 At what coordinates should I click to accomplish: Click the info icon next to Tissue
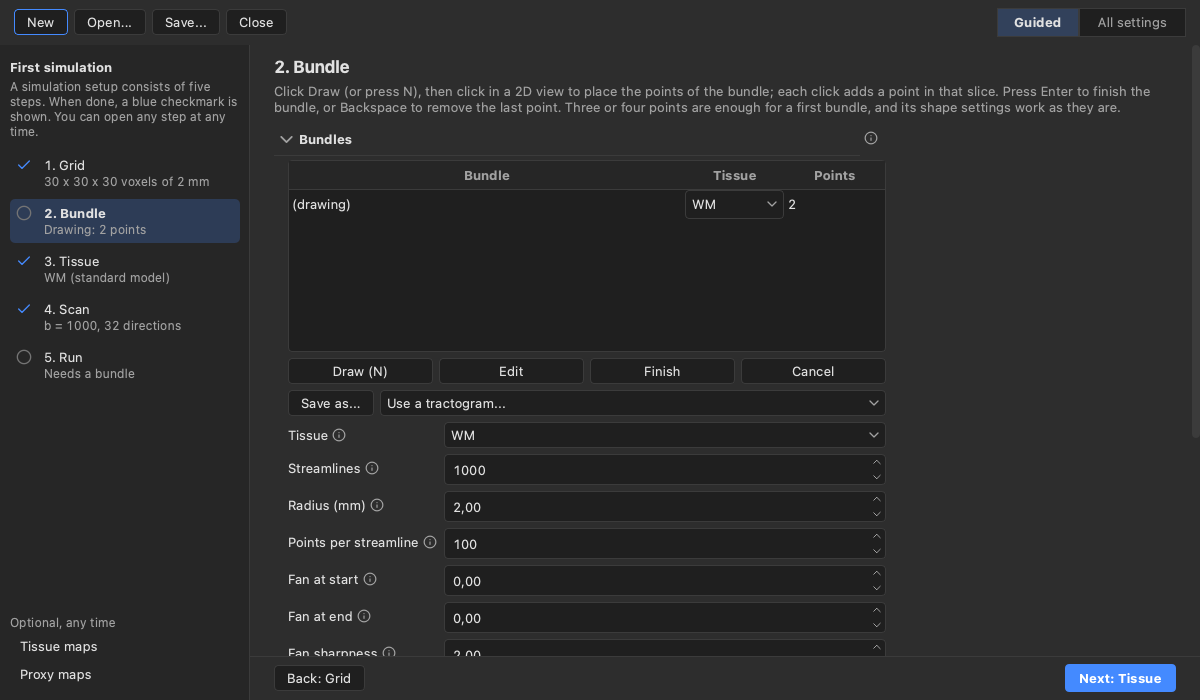[x=339, y=435]
